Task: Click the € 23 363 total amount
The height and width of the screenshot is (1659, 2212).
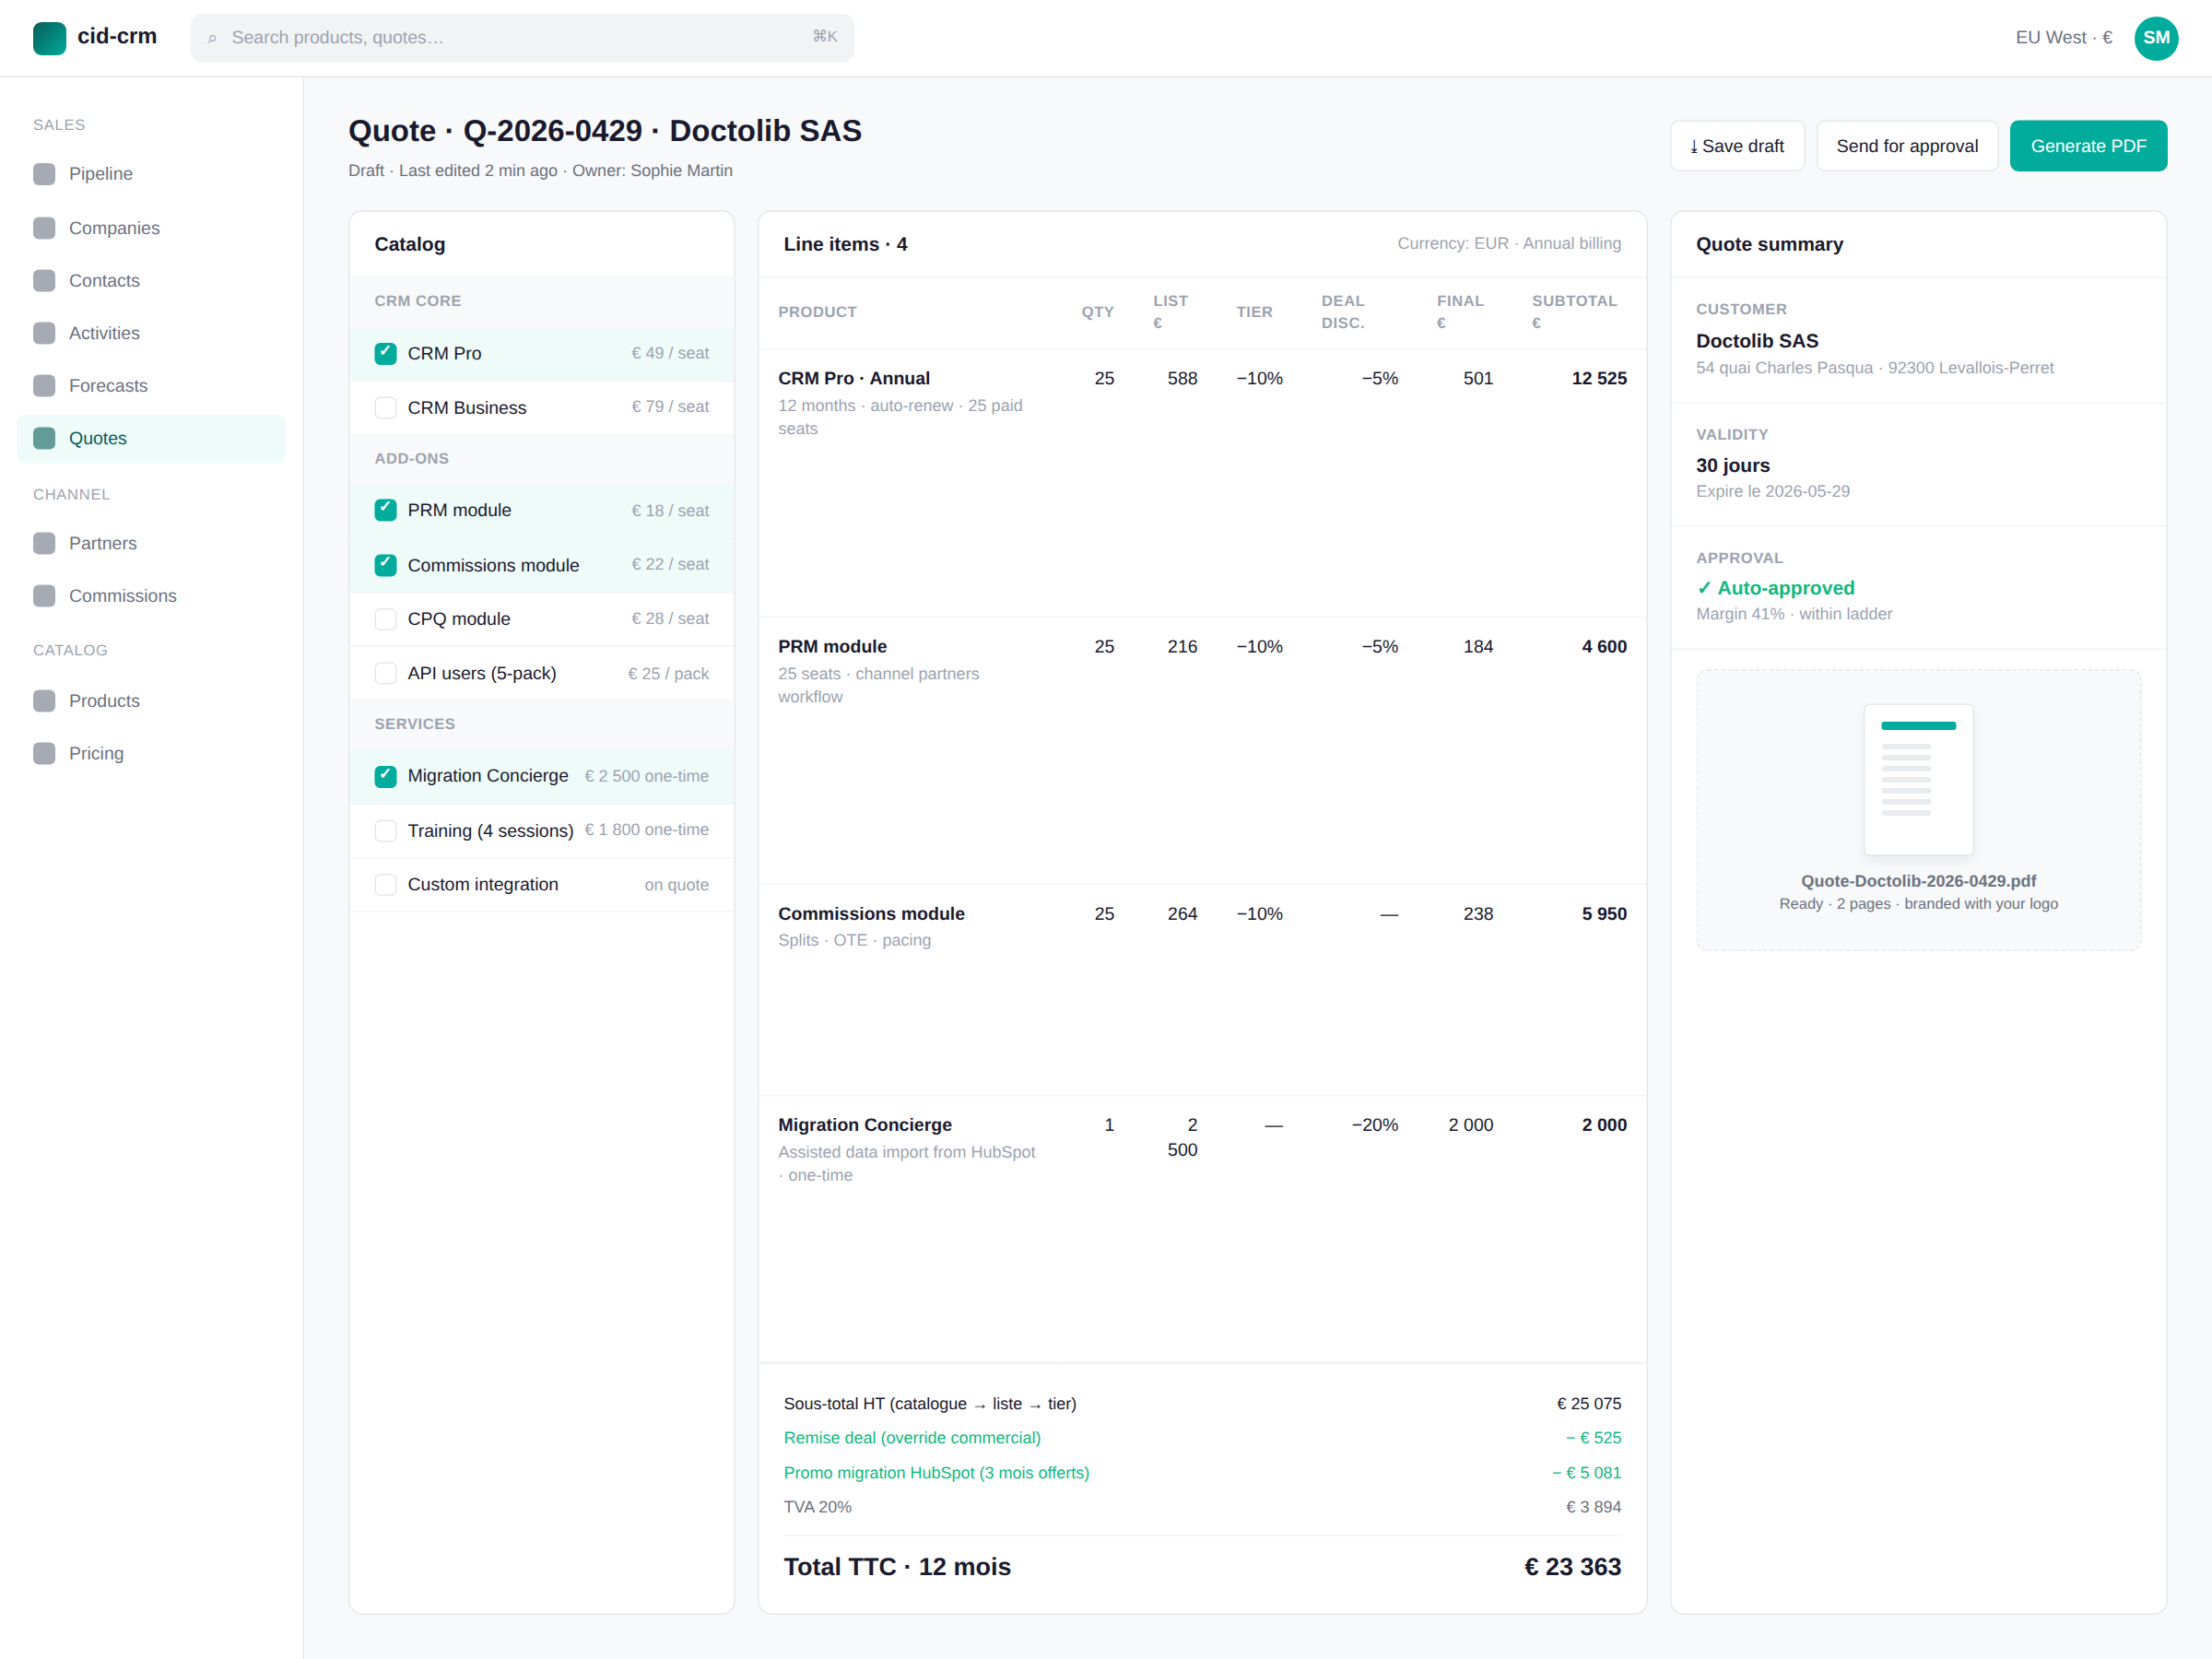Action: click(1572, 1566)
